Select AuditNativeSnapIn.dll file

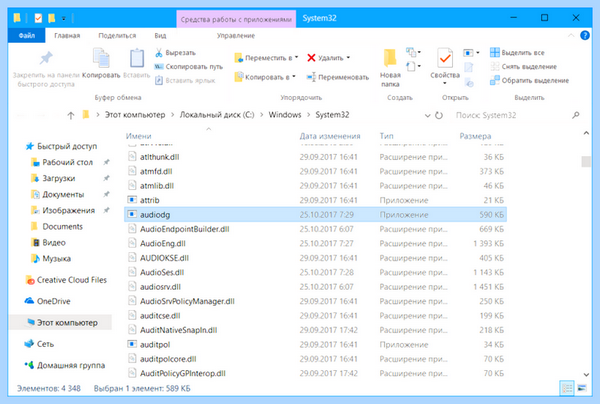[x=316, y=330]
